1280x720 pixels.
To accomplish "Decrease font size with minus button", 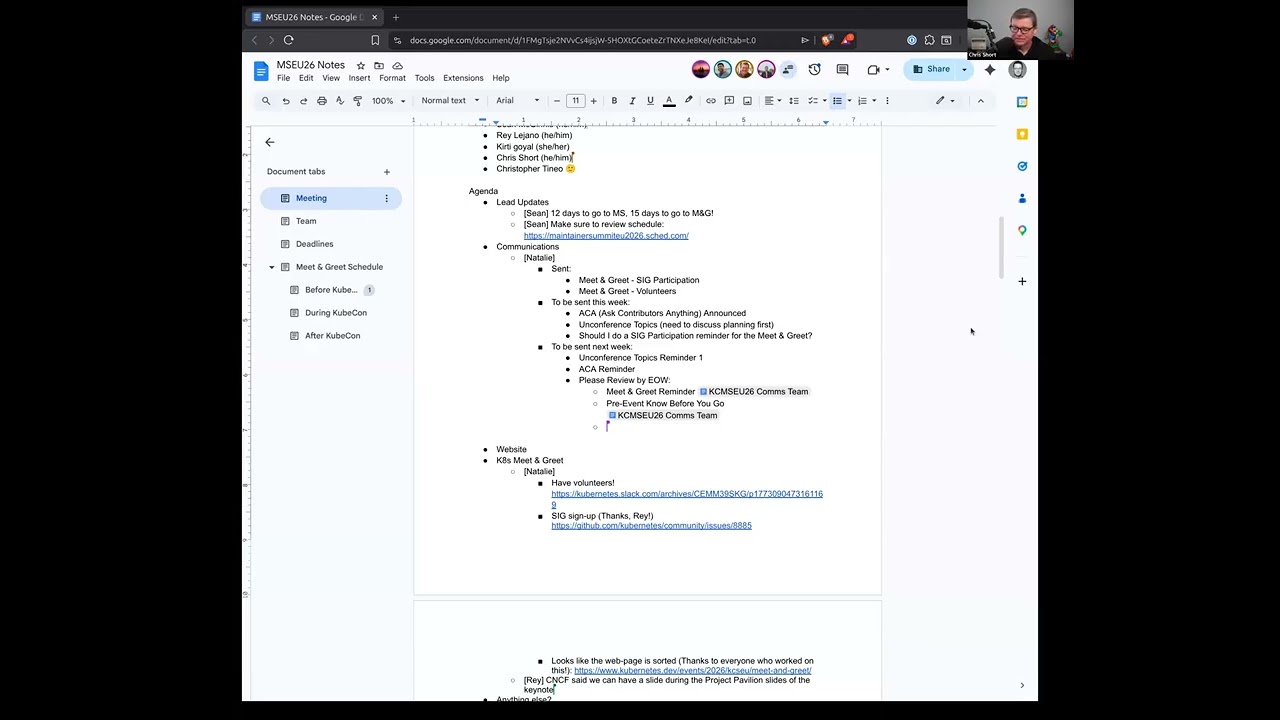I will pyautogui.click(x=557, y=101).
